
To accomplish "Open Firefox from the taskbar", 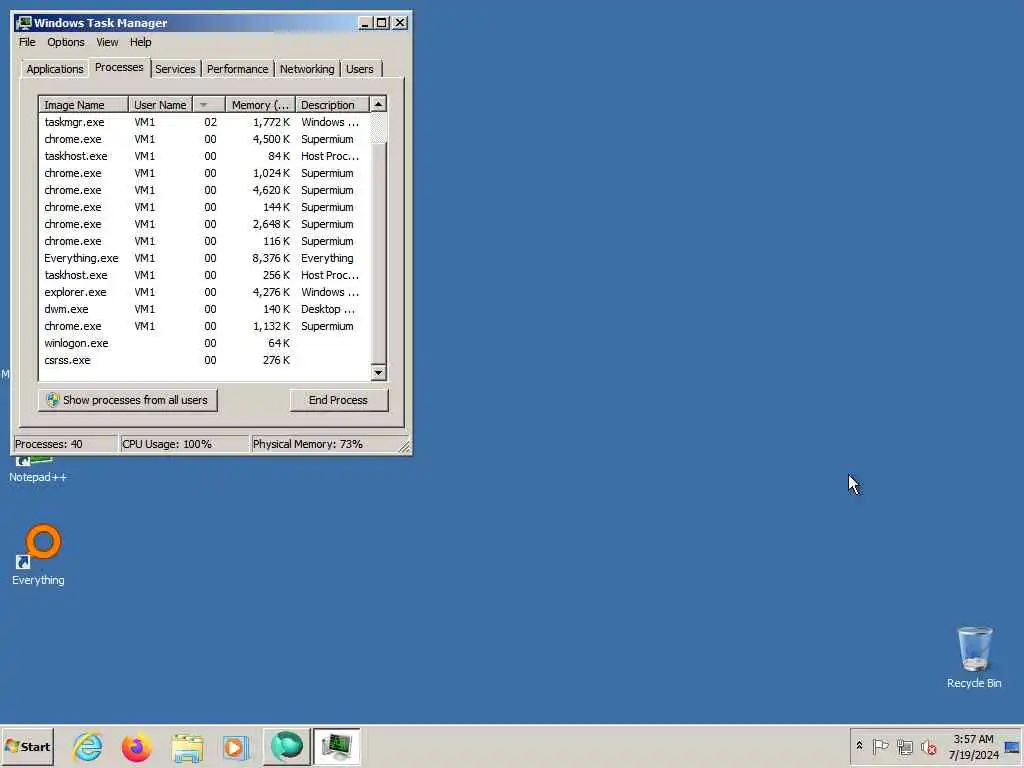I will pyautogui.click(x=136, y=746).
